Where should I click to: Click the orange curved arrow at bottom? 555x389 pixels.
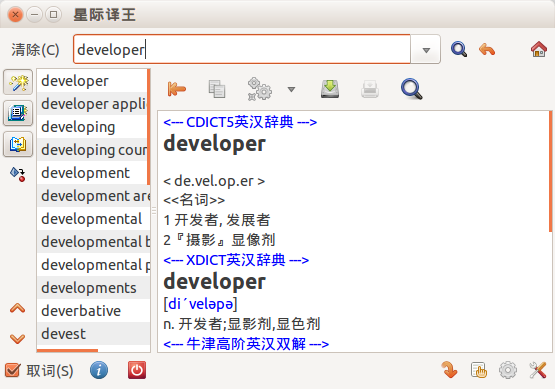coord(450,370)
